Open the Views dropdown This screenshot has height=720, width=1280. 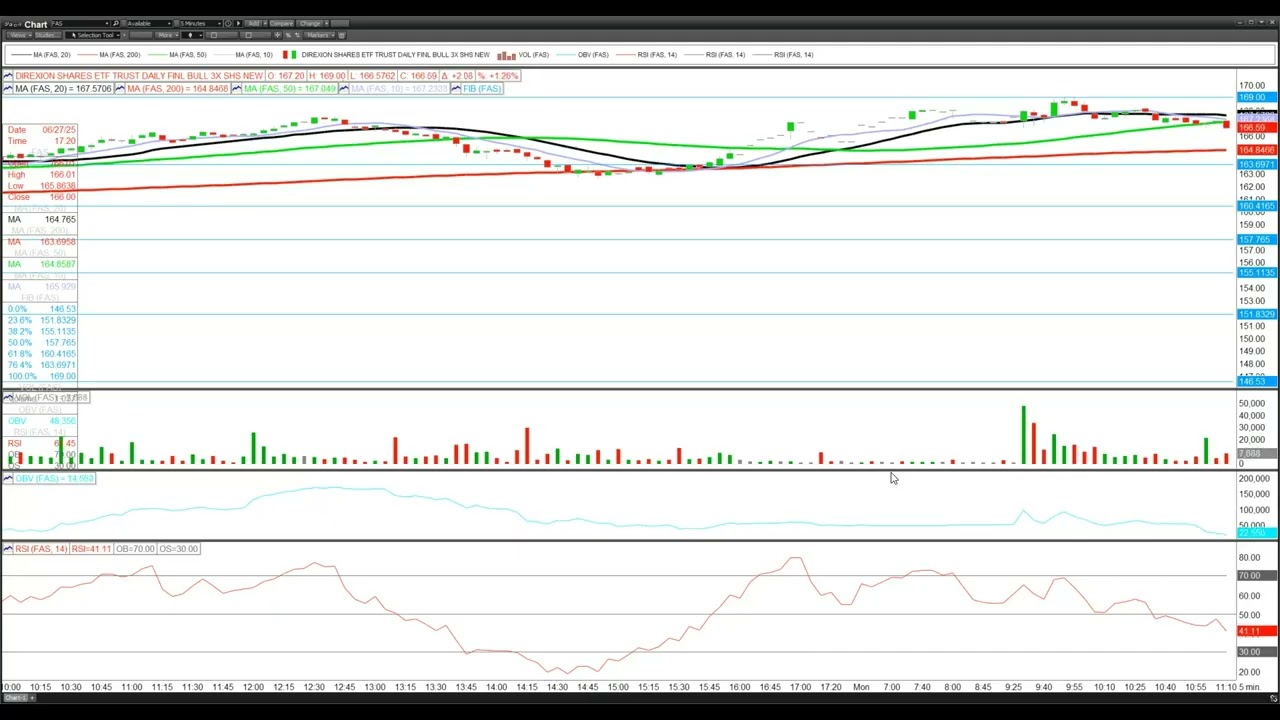point(18,35)
